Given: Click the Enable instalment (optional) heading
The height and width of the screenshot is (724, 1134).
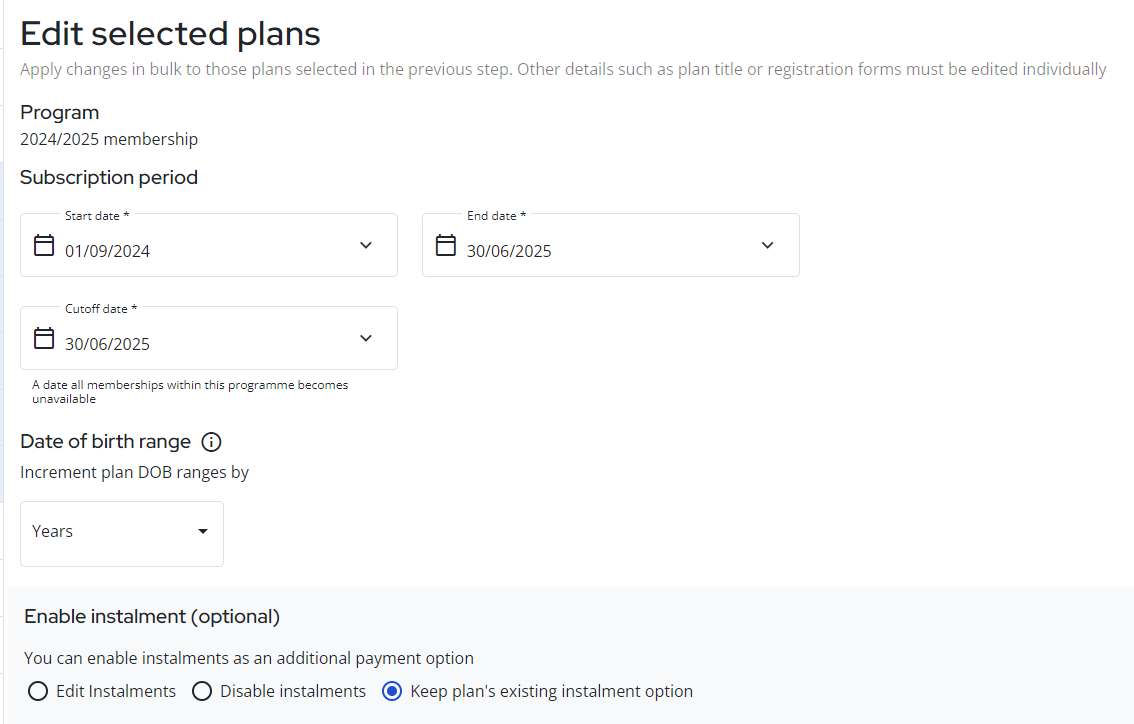Looking at the screenshot, I should click(x=152, y=616).
